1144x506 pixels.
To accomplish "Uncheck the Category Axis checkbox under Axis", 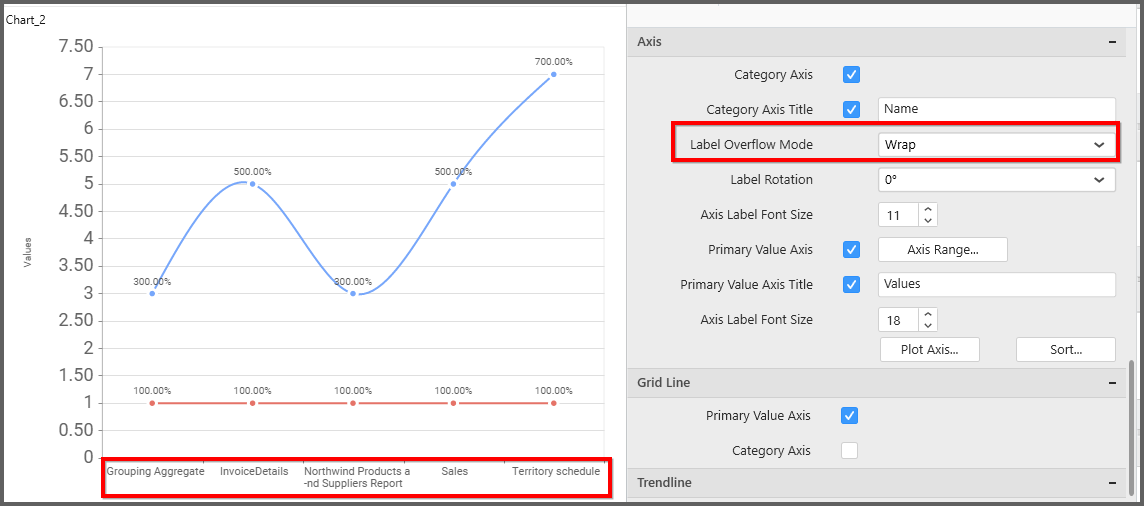I will [852, 75].
